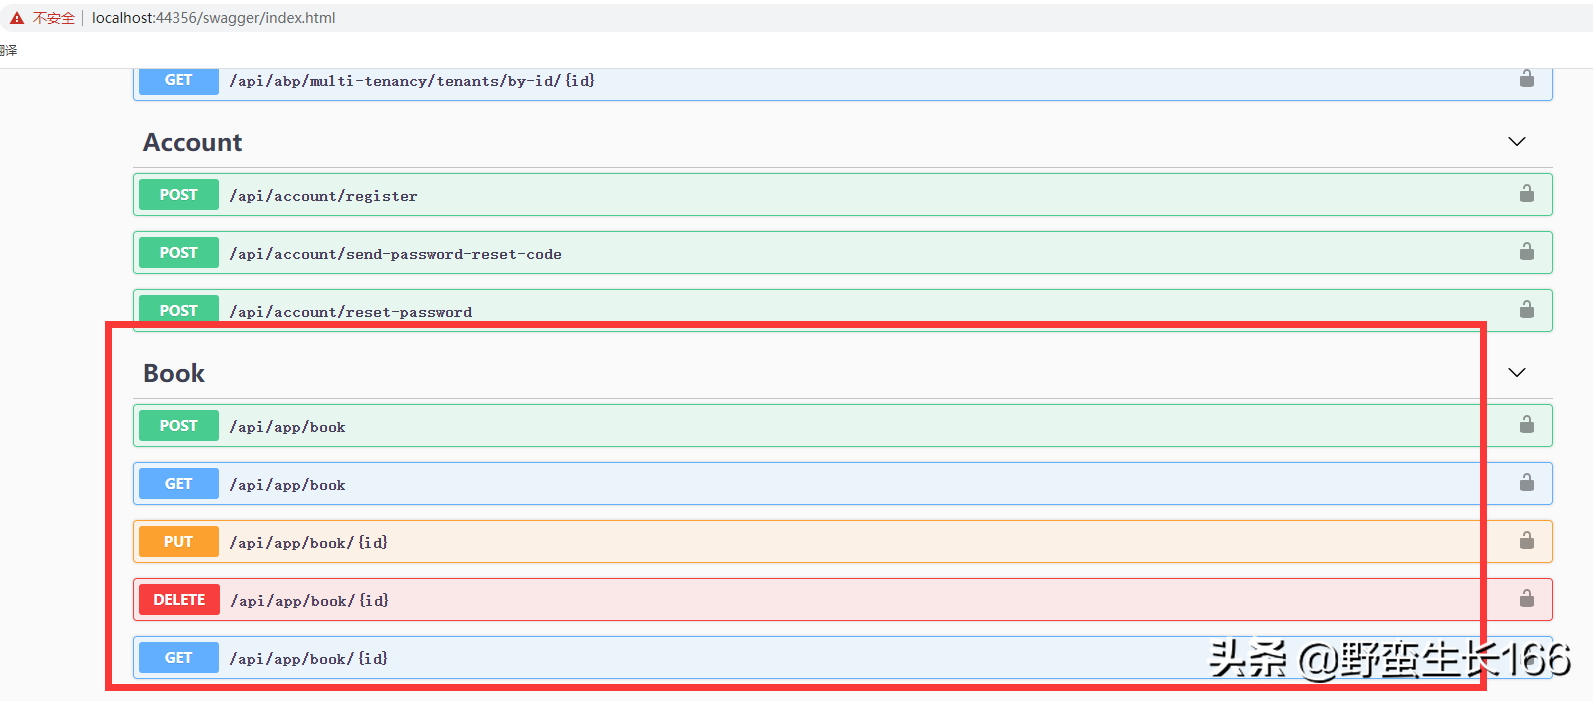
Task: Open authorization lock on send-password-reset-code row
Action: tap(1526, 252)
